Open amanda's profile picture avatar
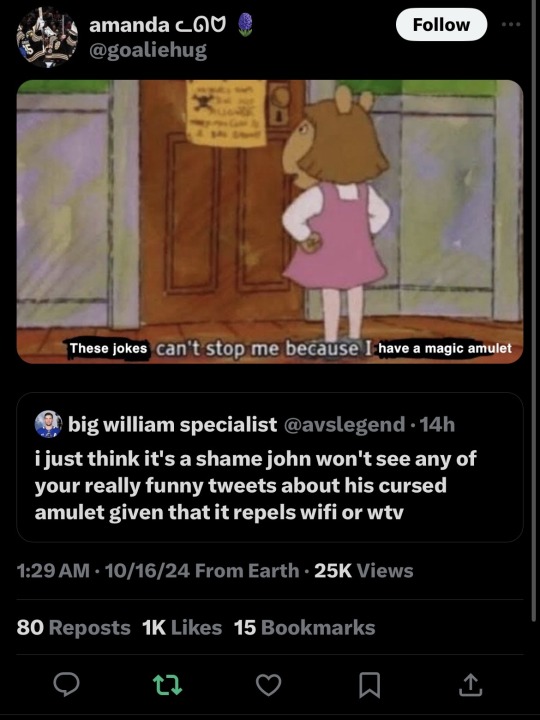This screenshot has height=720, width=540. point(47,37)
